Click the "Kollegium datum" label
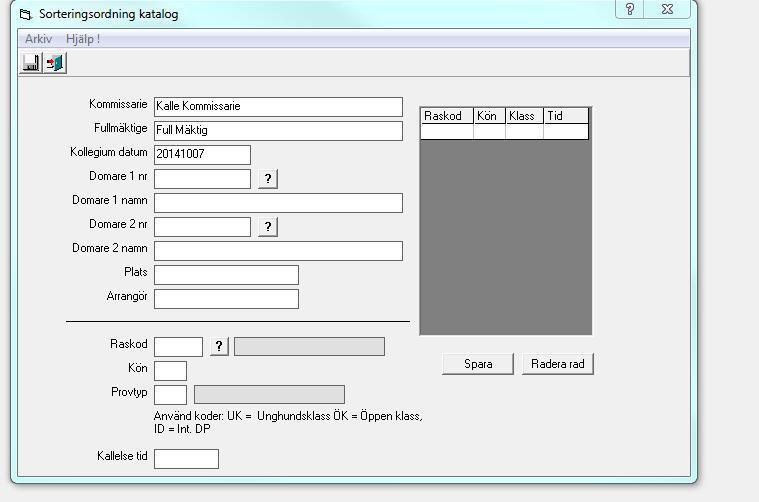 point(108,152)
